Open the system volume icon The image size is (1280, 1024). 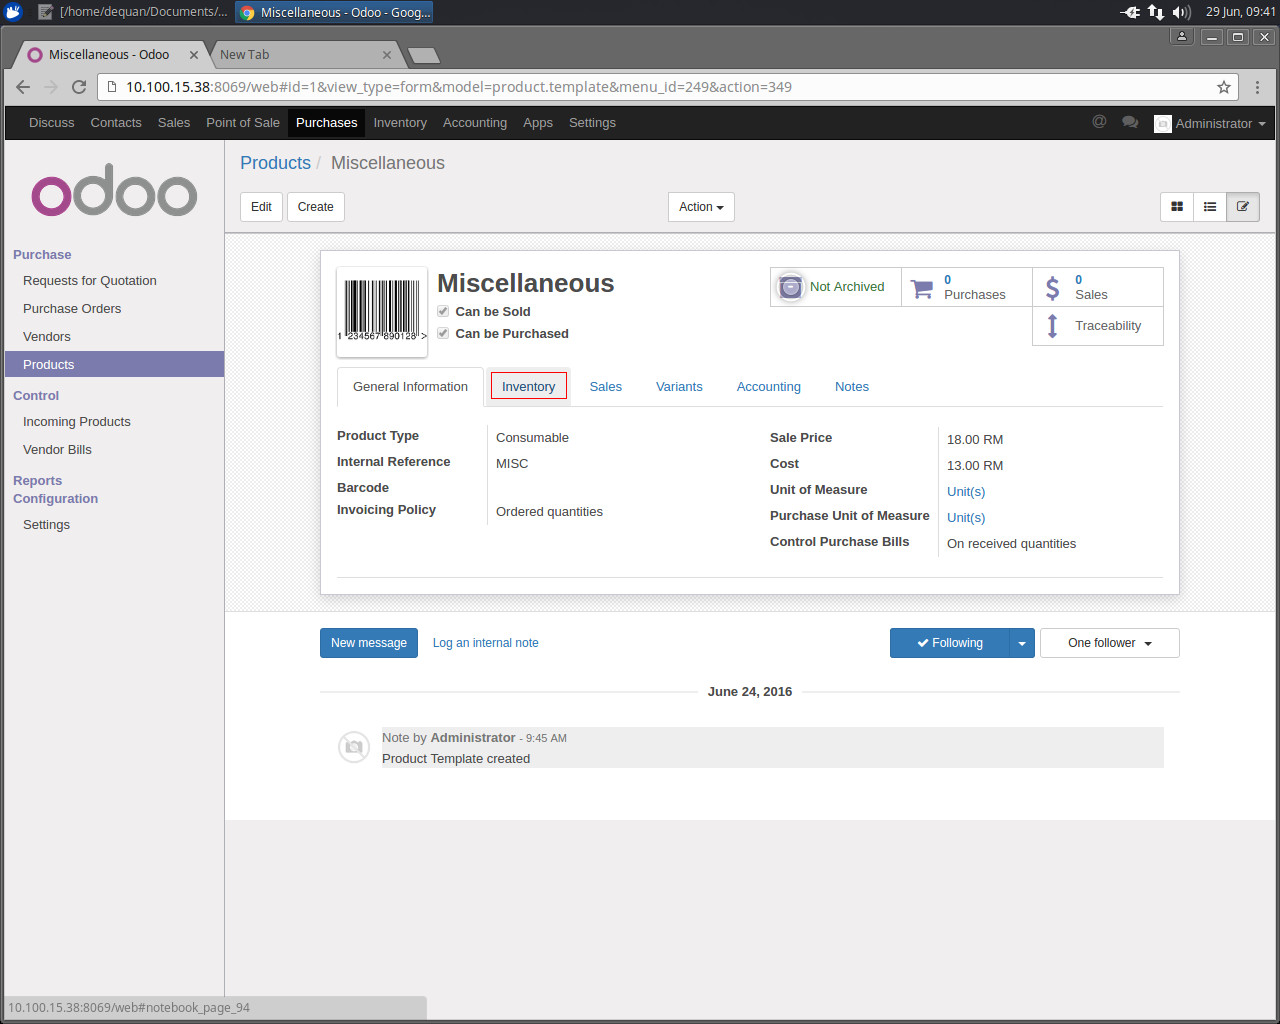coord(1182,12)
